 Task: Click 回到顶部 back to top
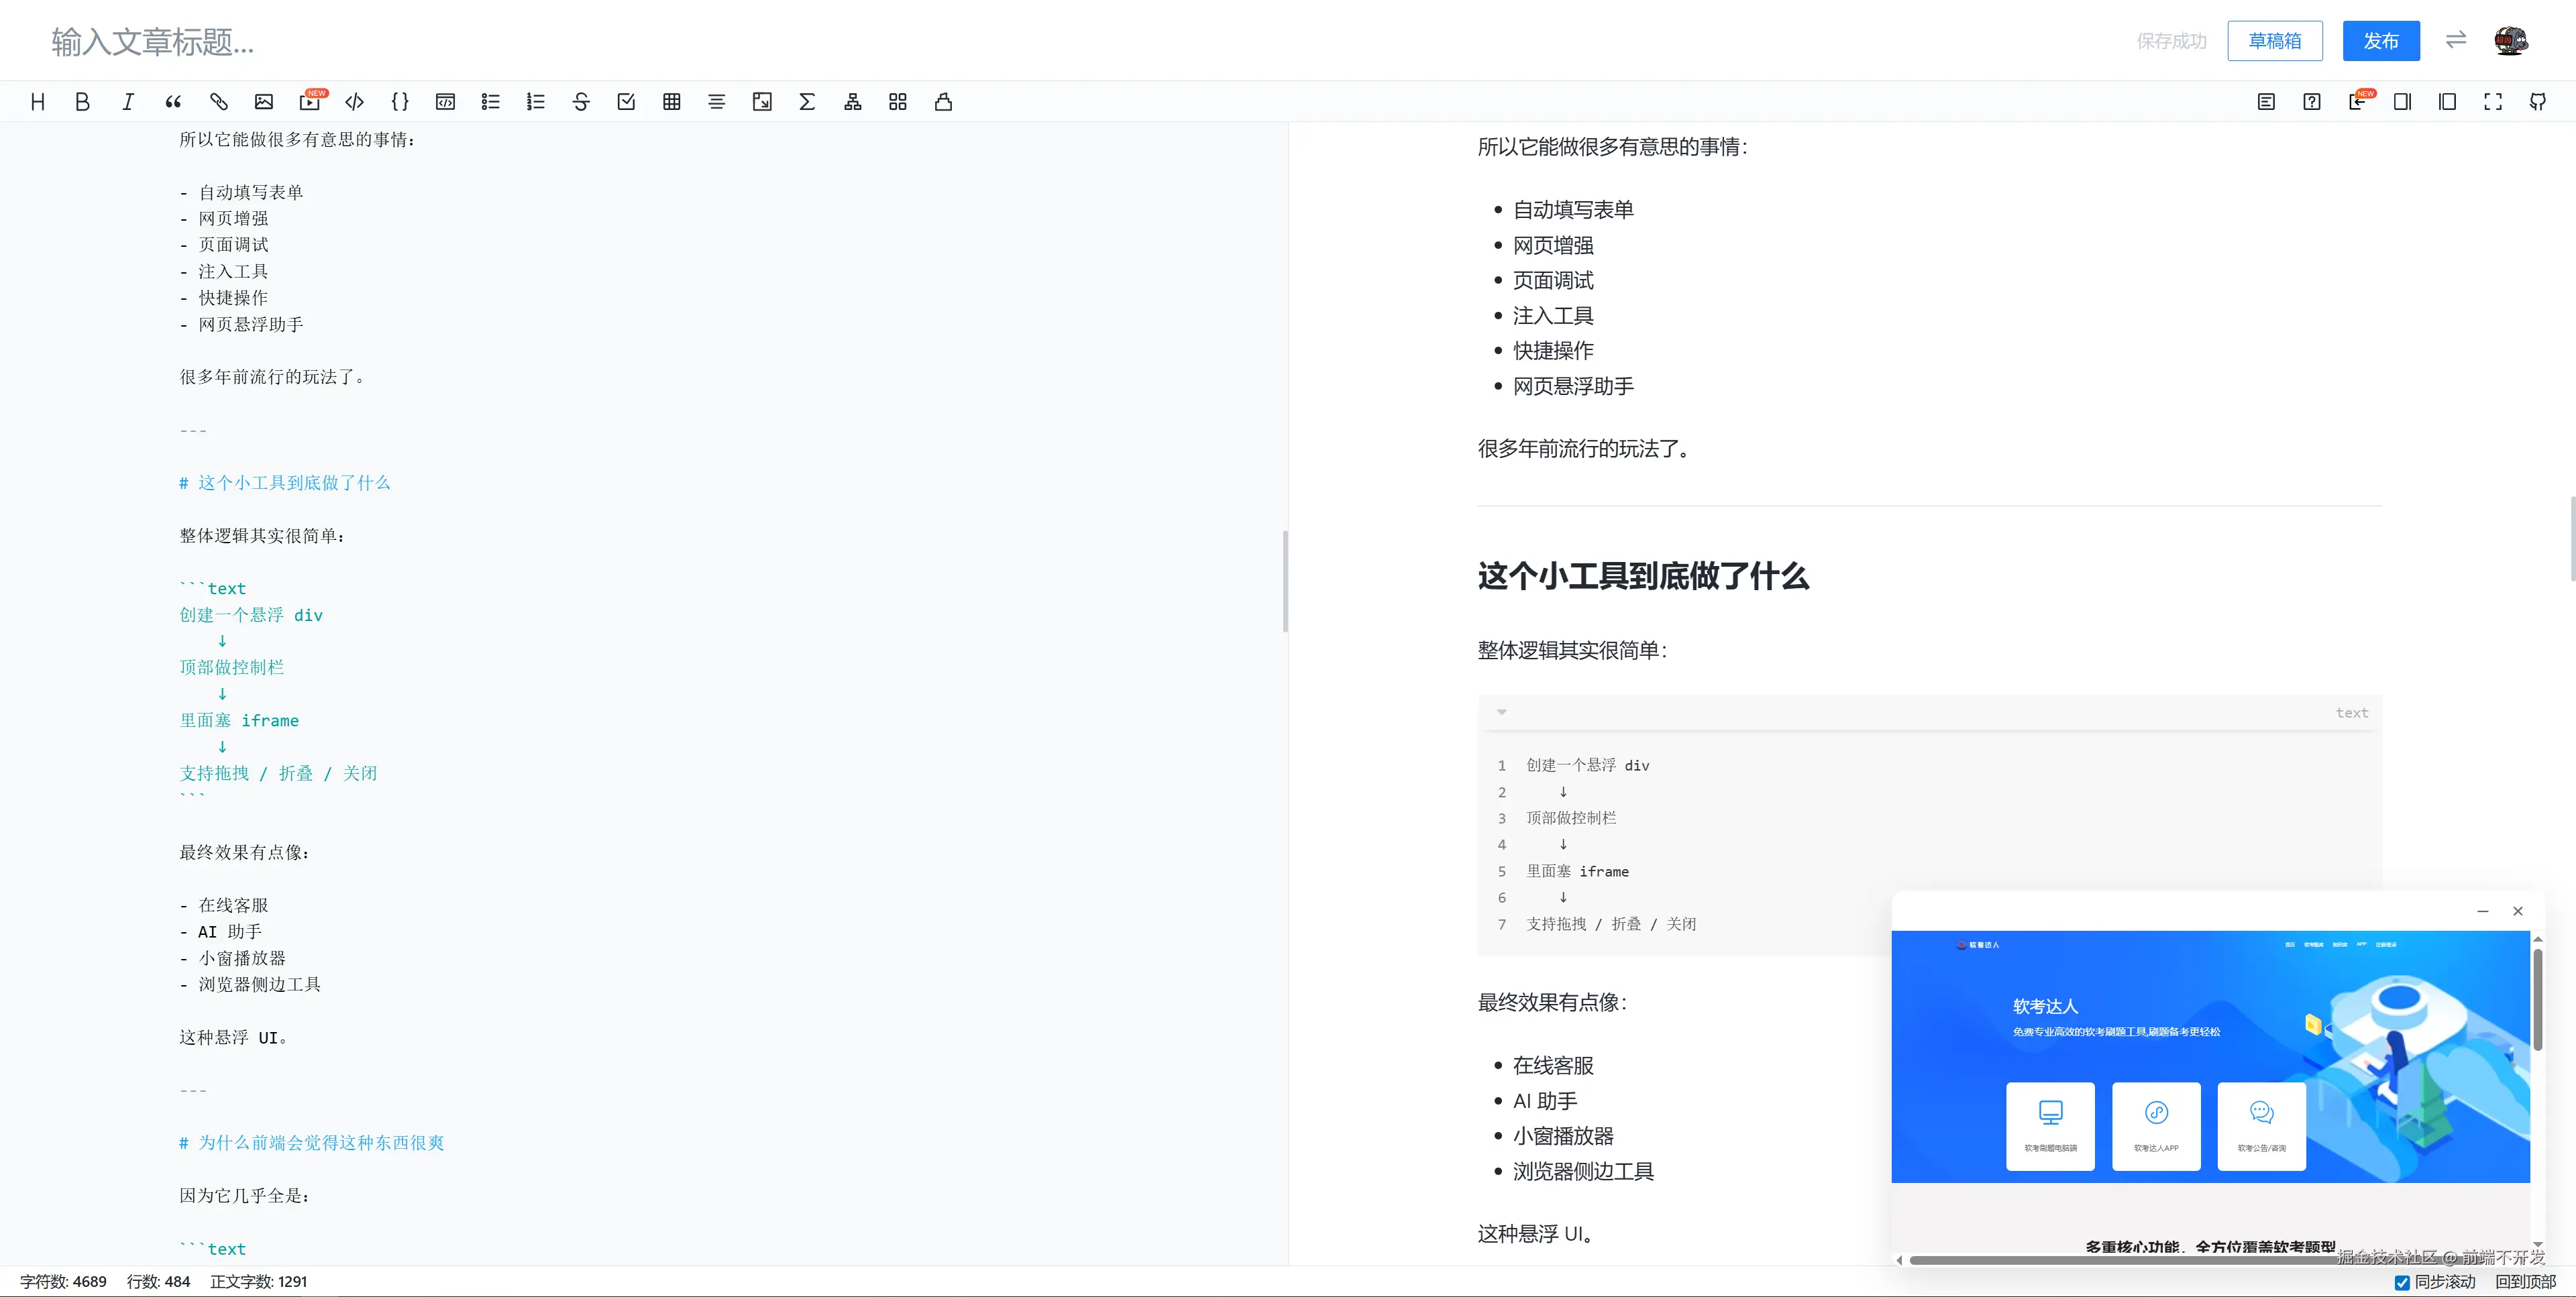coord(2525,1282)
